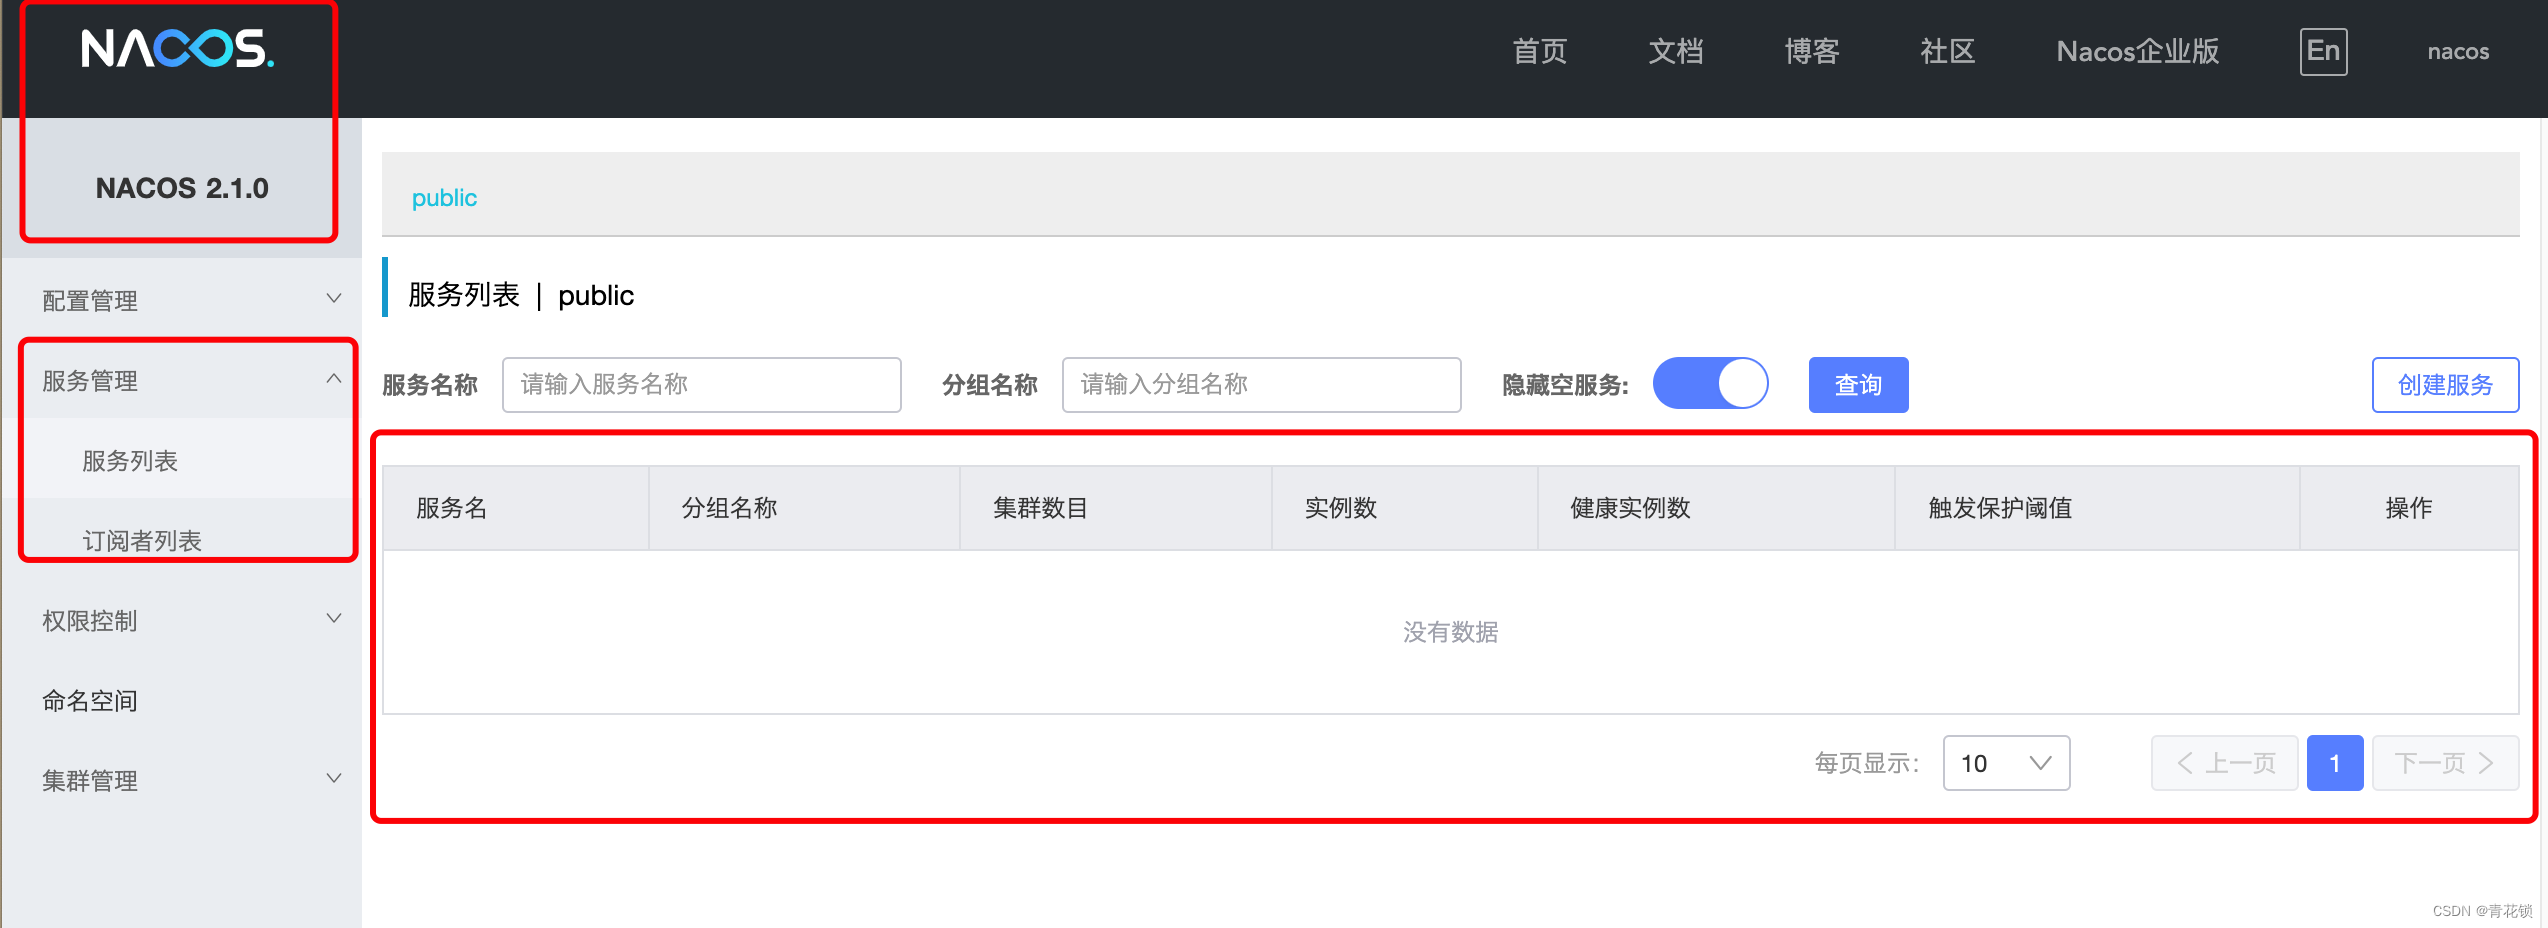The width and height of the screenshot is (2548, 928).
Task: Go to 首页 in top navigation
Action: [x=1539, y=51]
